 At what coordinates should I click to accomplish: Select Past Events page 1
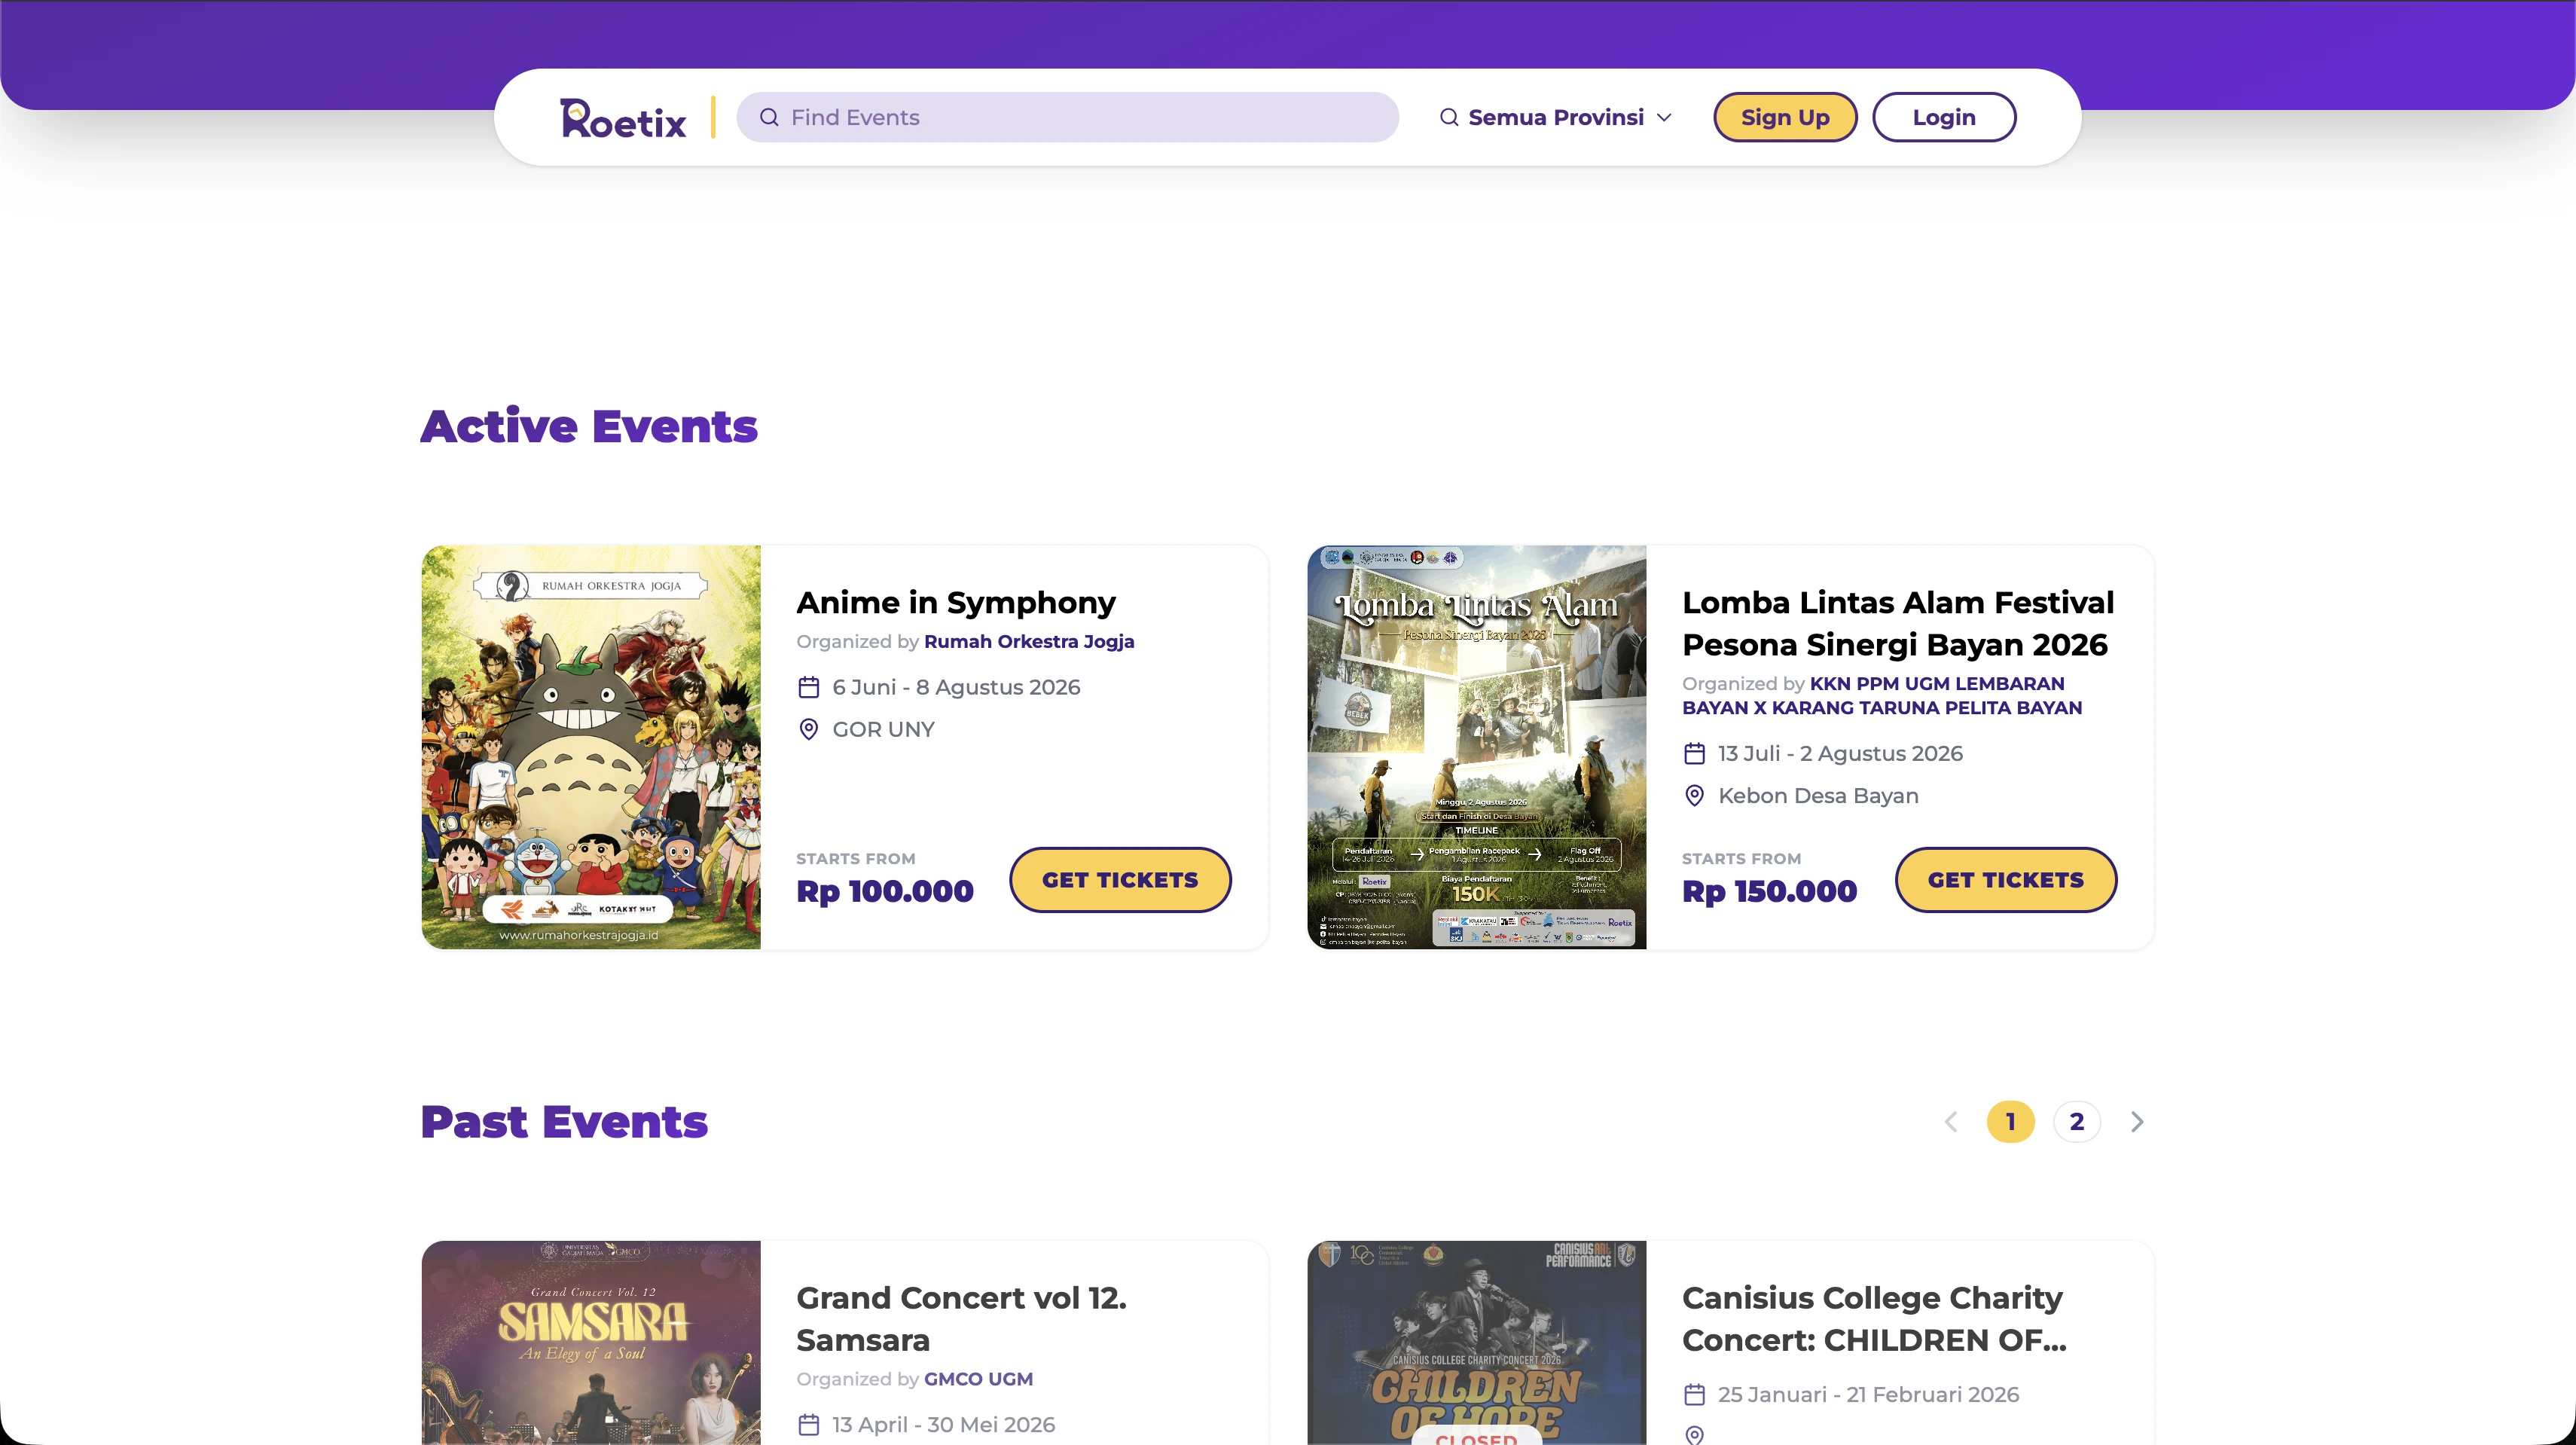[x=2011, y=1122]
